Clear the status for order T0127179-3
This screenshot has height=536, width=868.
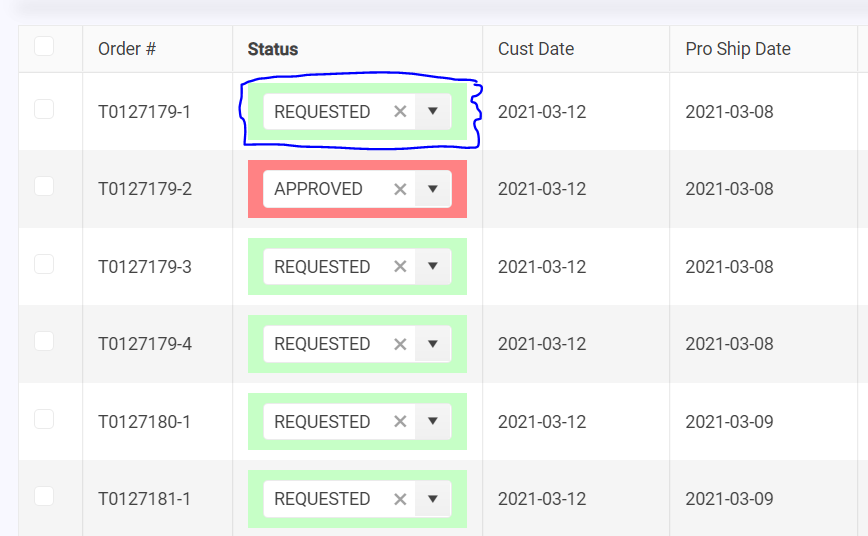400,267
